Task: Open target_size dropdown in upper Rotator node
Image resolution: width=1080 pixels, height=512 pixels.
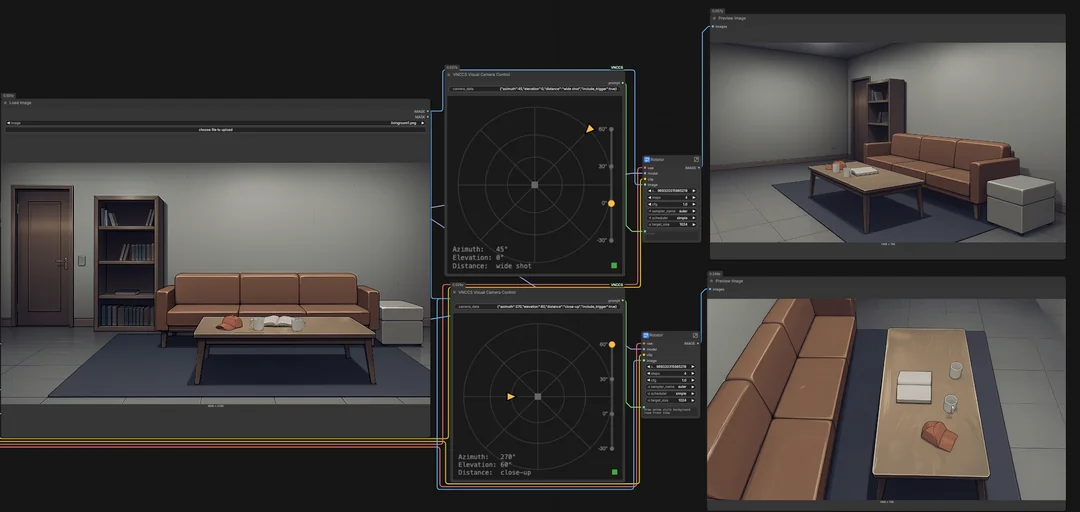Action: [672, 225]
